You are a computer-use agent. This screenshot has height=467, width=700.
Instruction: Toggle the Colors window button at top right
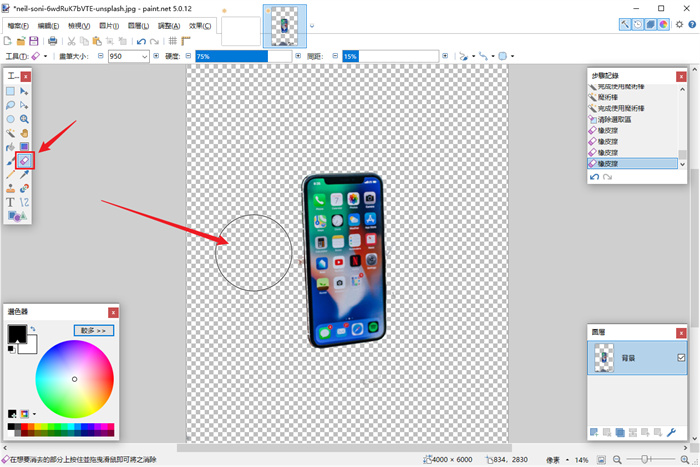663,24
